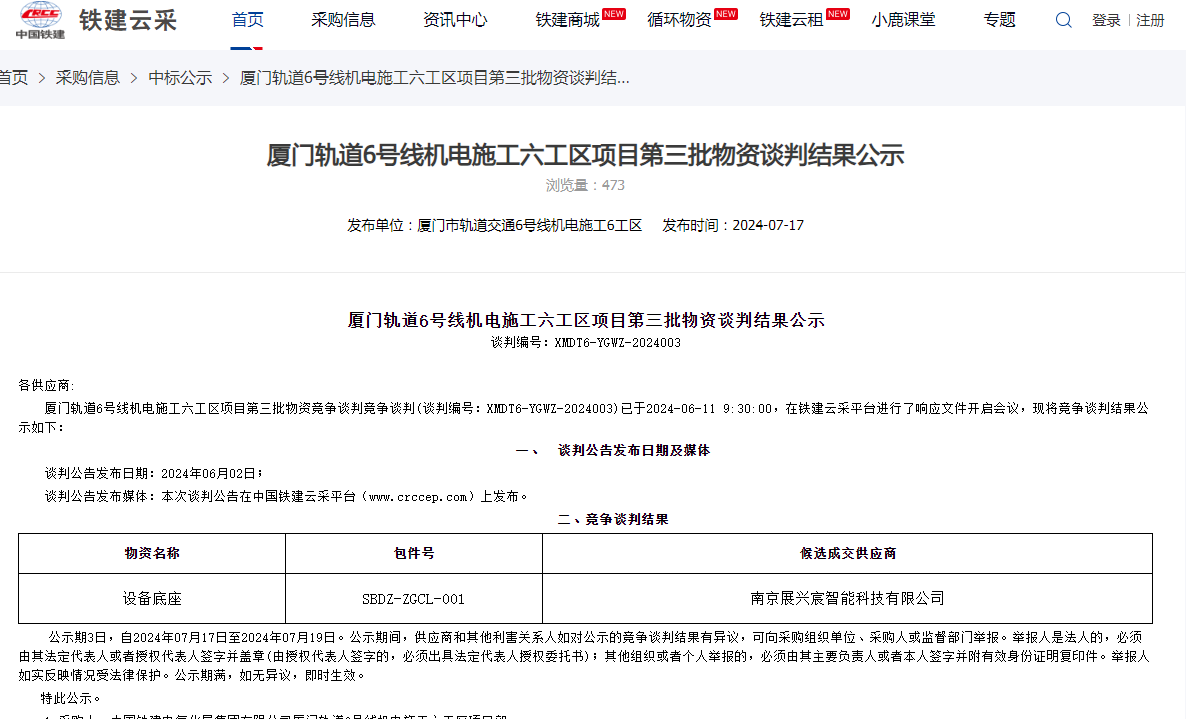Open 循环物资 in the top nav
This screenshot has height=719, width=1186.
(x=679, y=20)
